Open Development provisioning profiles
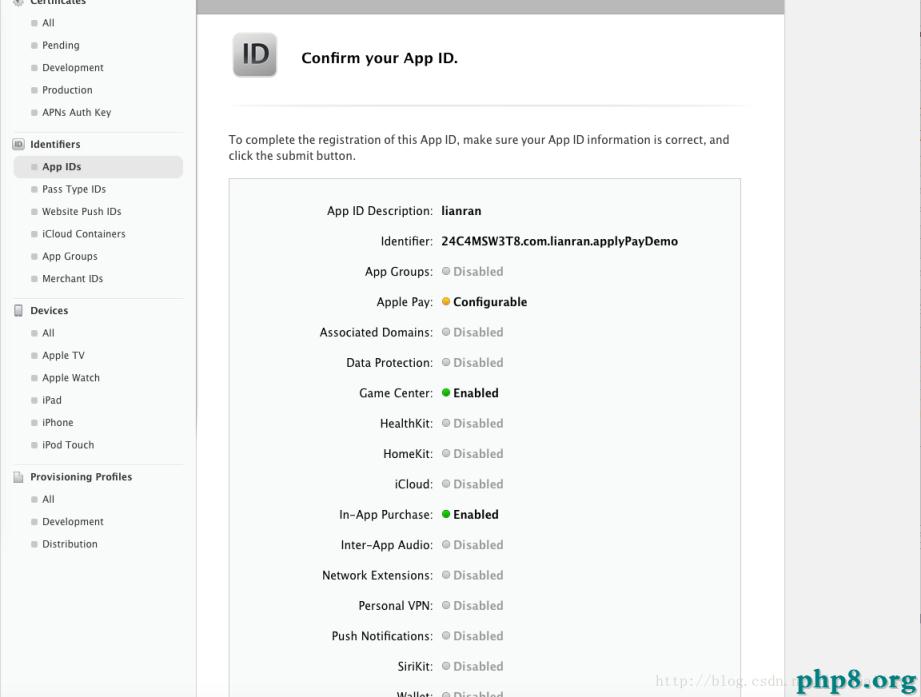This screenshot has width=921, height=697. (x=73, y=521)
